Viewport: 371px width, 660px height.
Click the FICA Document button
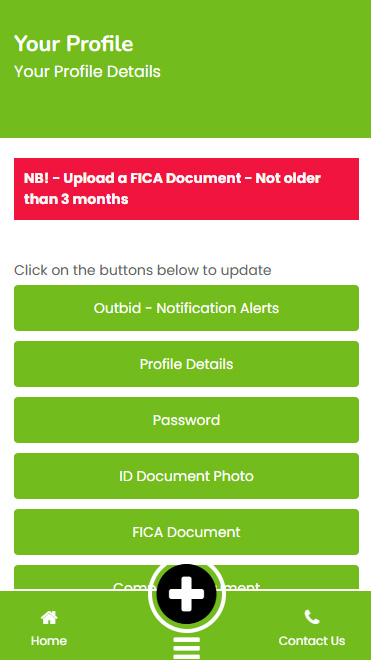(x=186, y=532)
